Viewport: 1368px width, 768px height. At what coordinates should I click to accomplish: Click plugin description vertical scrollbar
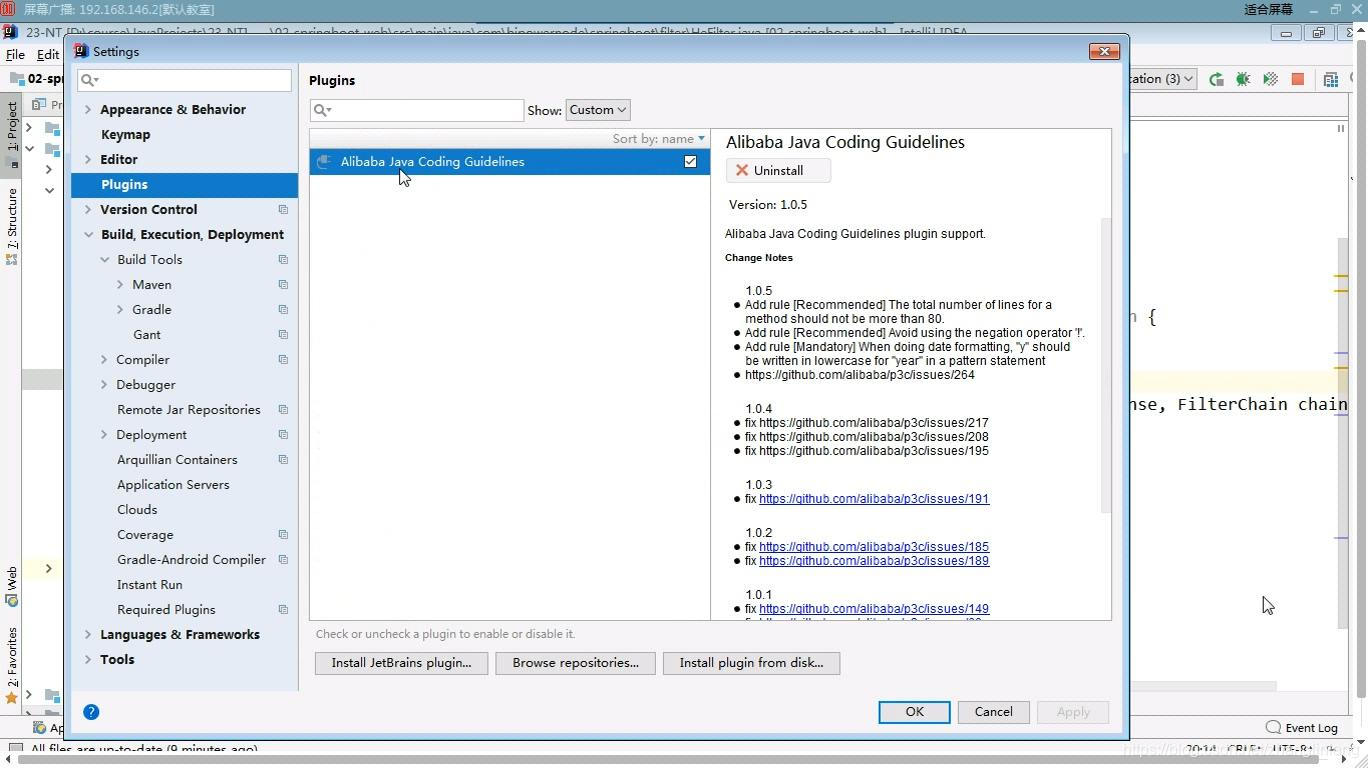pos(1106,365)
